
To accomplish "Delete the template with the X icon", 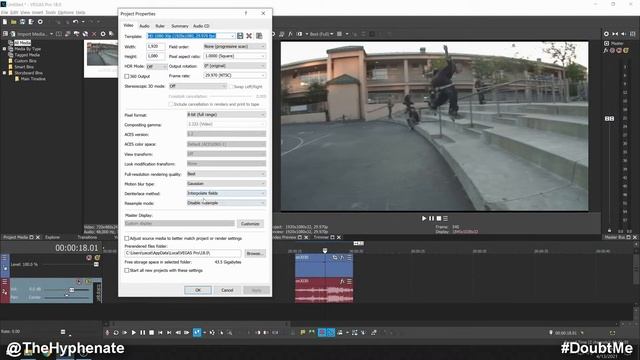I will pos(249,36).
